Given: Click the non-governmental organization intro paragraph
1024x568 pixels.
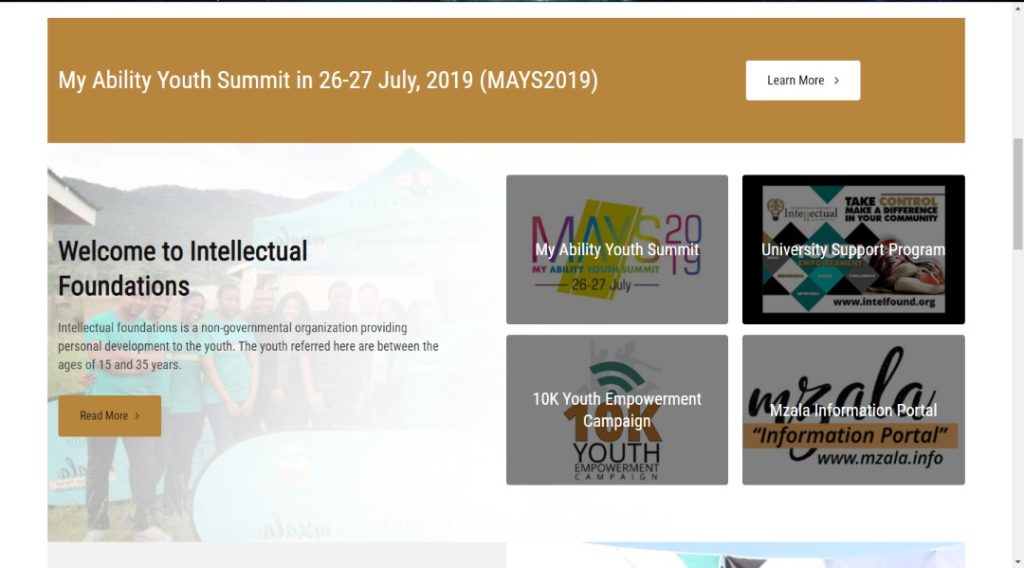Looking at the screenshot, I should pyautogui.click(x=248, y=346).
